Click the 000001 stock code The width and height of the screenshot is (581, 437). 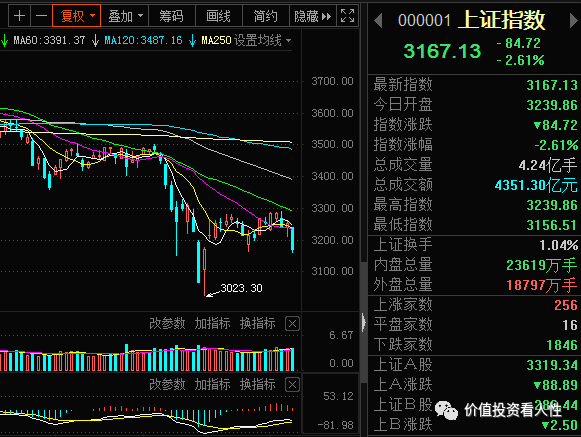424,21
